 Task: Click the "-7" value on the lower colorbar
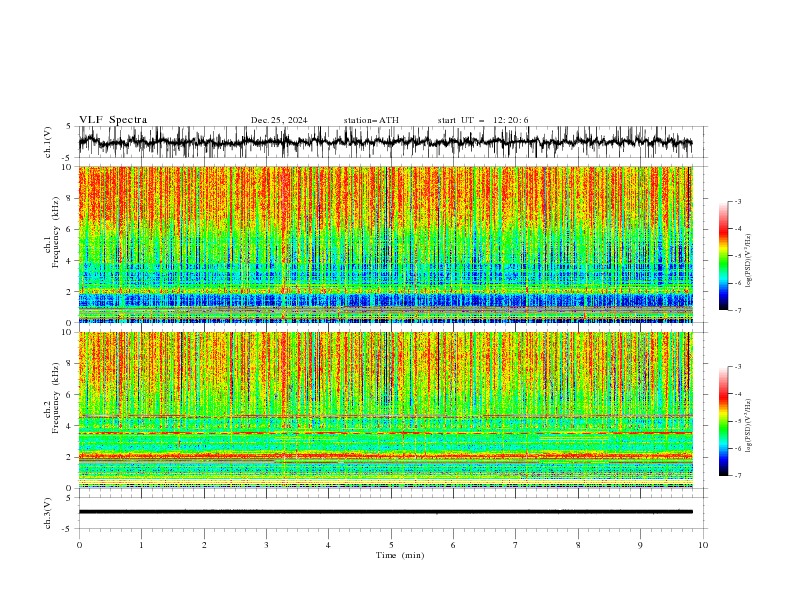pyautogui.click(x=738, y=476)
